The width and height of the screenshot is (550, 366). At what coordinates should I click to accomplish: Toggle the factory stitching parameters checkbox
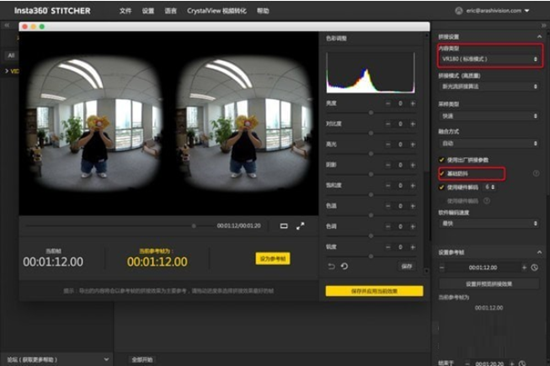442,160
